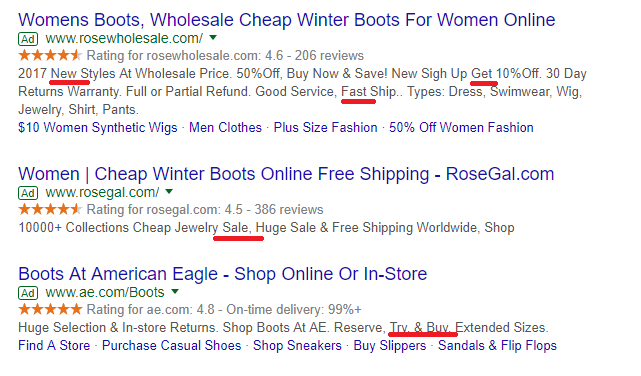
Task: Click the Ad badge beside rosegal.com
Action: tap(28, 193)
